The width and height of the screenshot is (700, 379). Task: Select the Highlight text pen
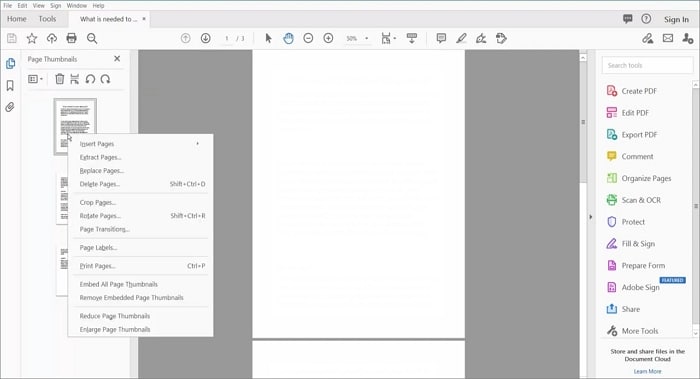tap(461, 38)
